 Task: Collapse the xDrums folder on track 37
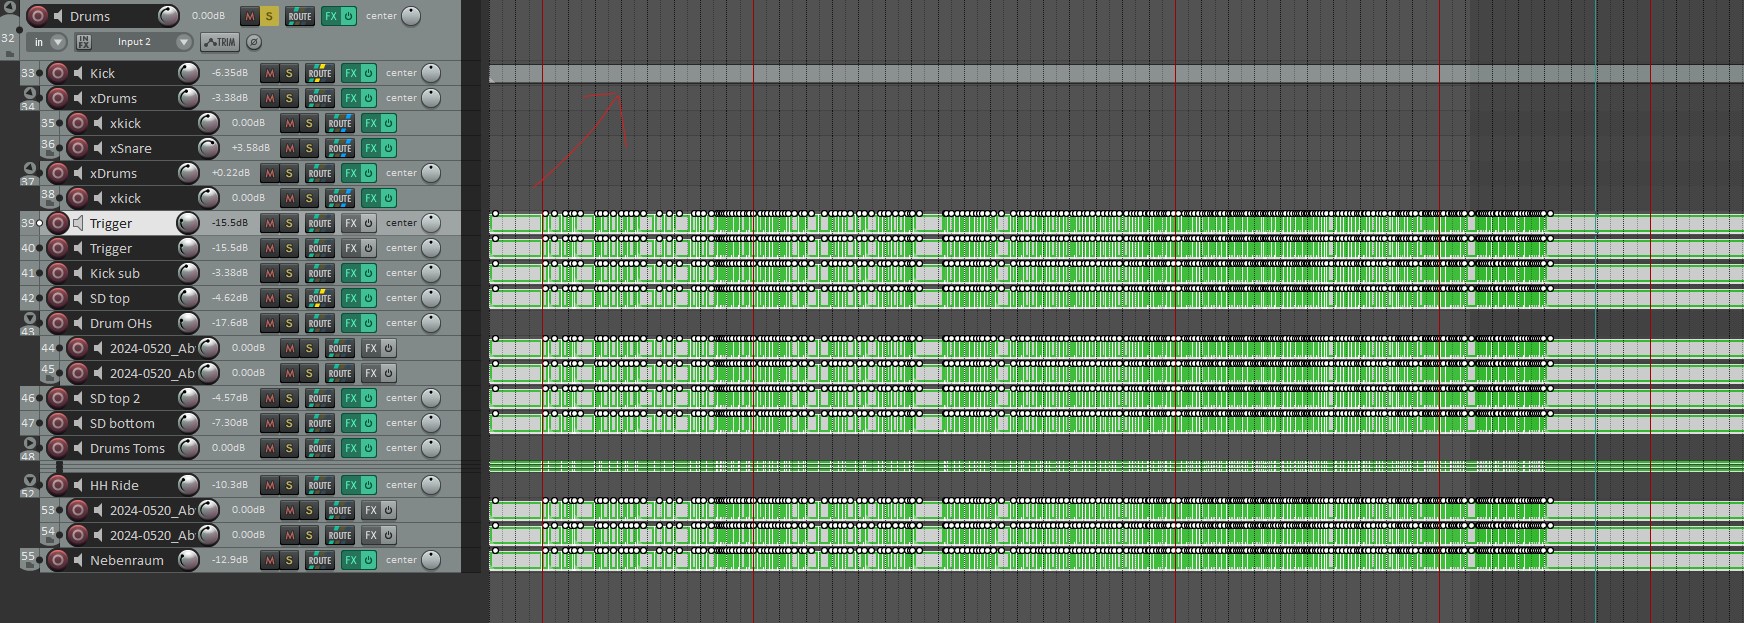point(30,168)
